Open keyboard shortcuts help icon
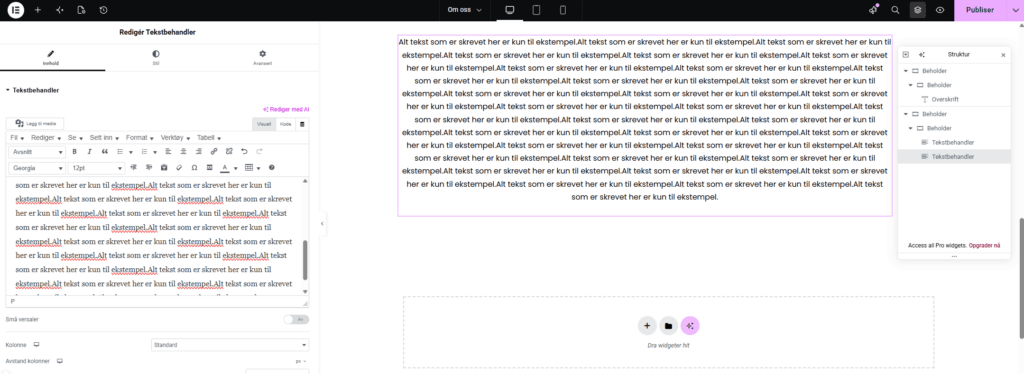The image size is (1024, 374). coord(272,168)
